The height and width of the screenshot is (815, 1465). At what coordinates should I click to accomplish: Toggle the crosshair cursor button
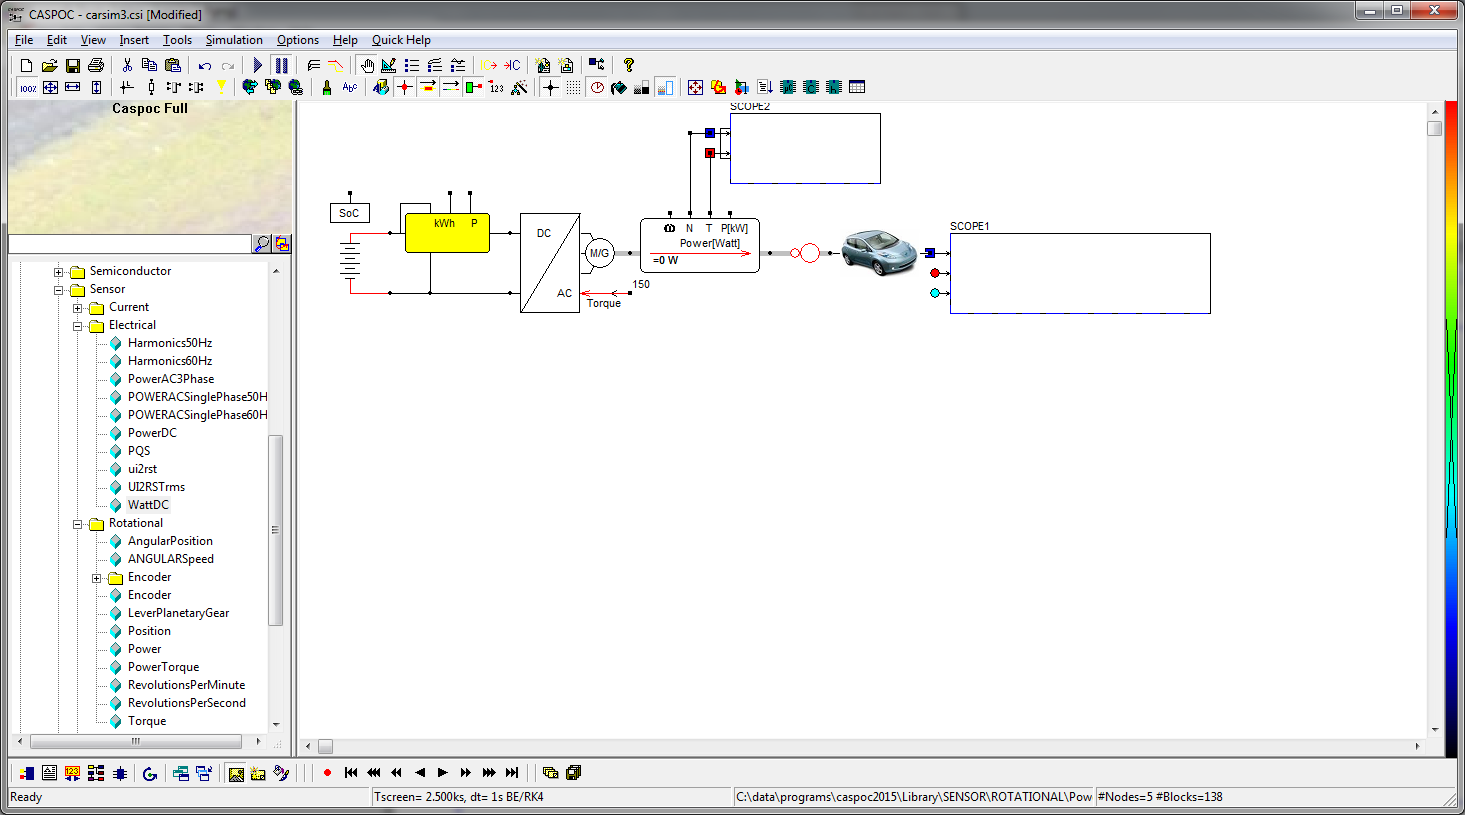(x=550, y=88)
